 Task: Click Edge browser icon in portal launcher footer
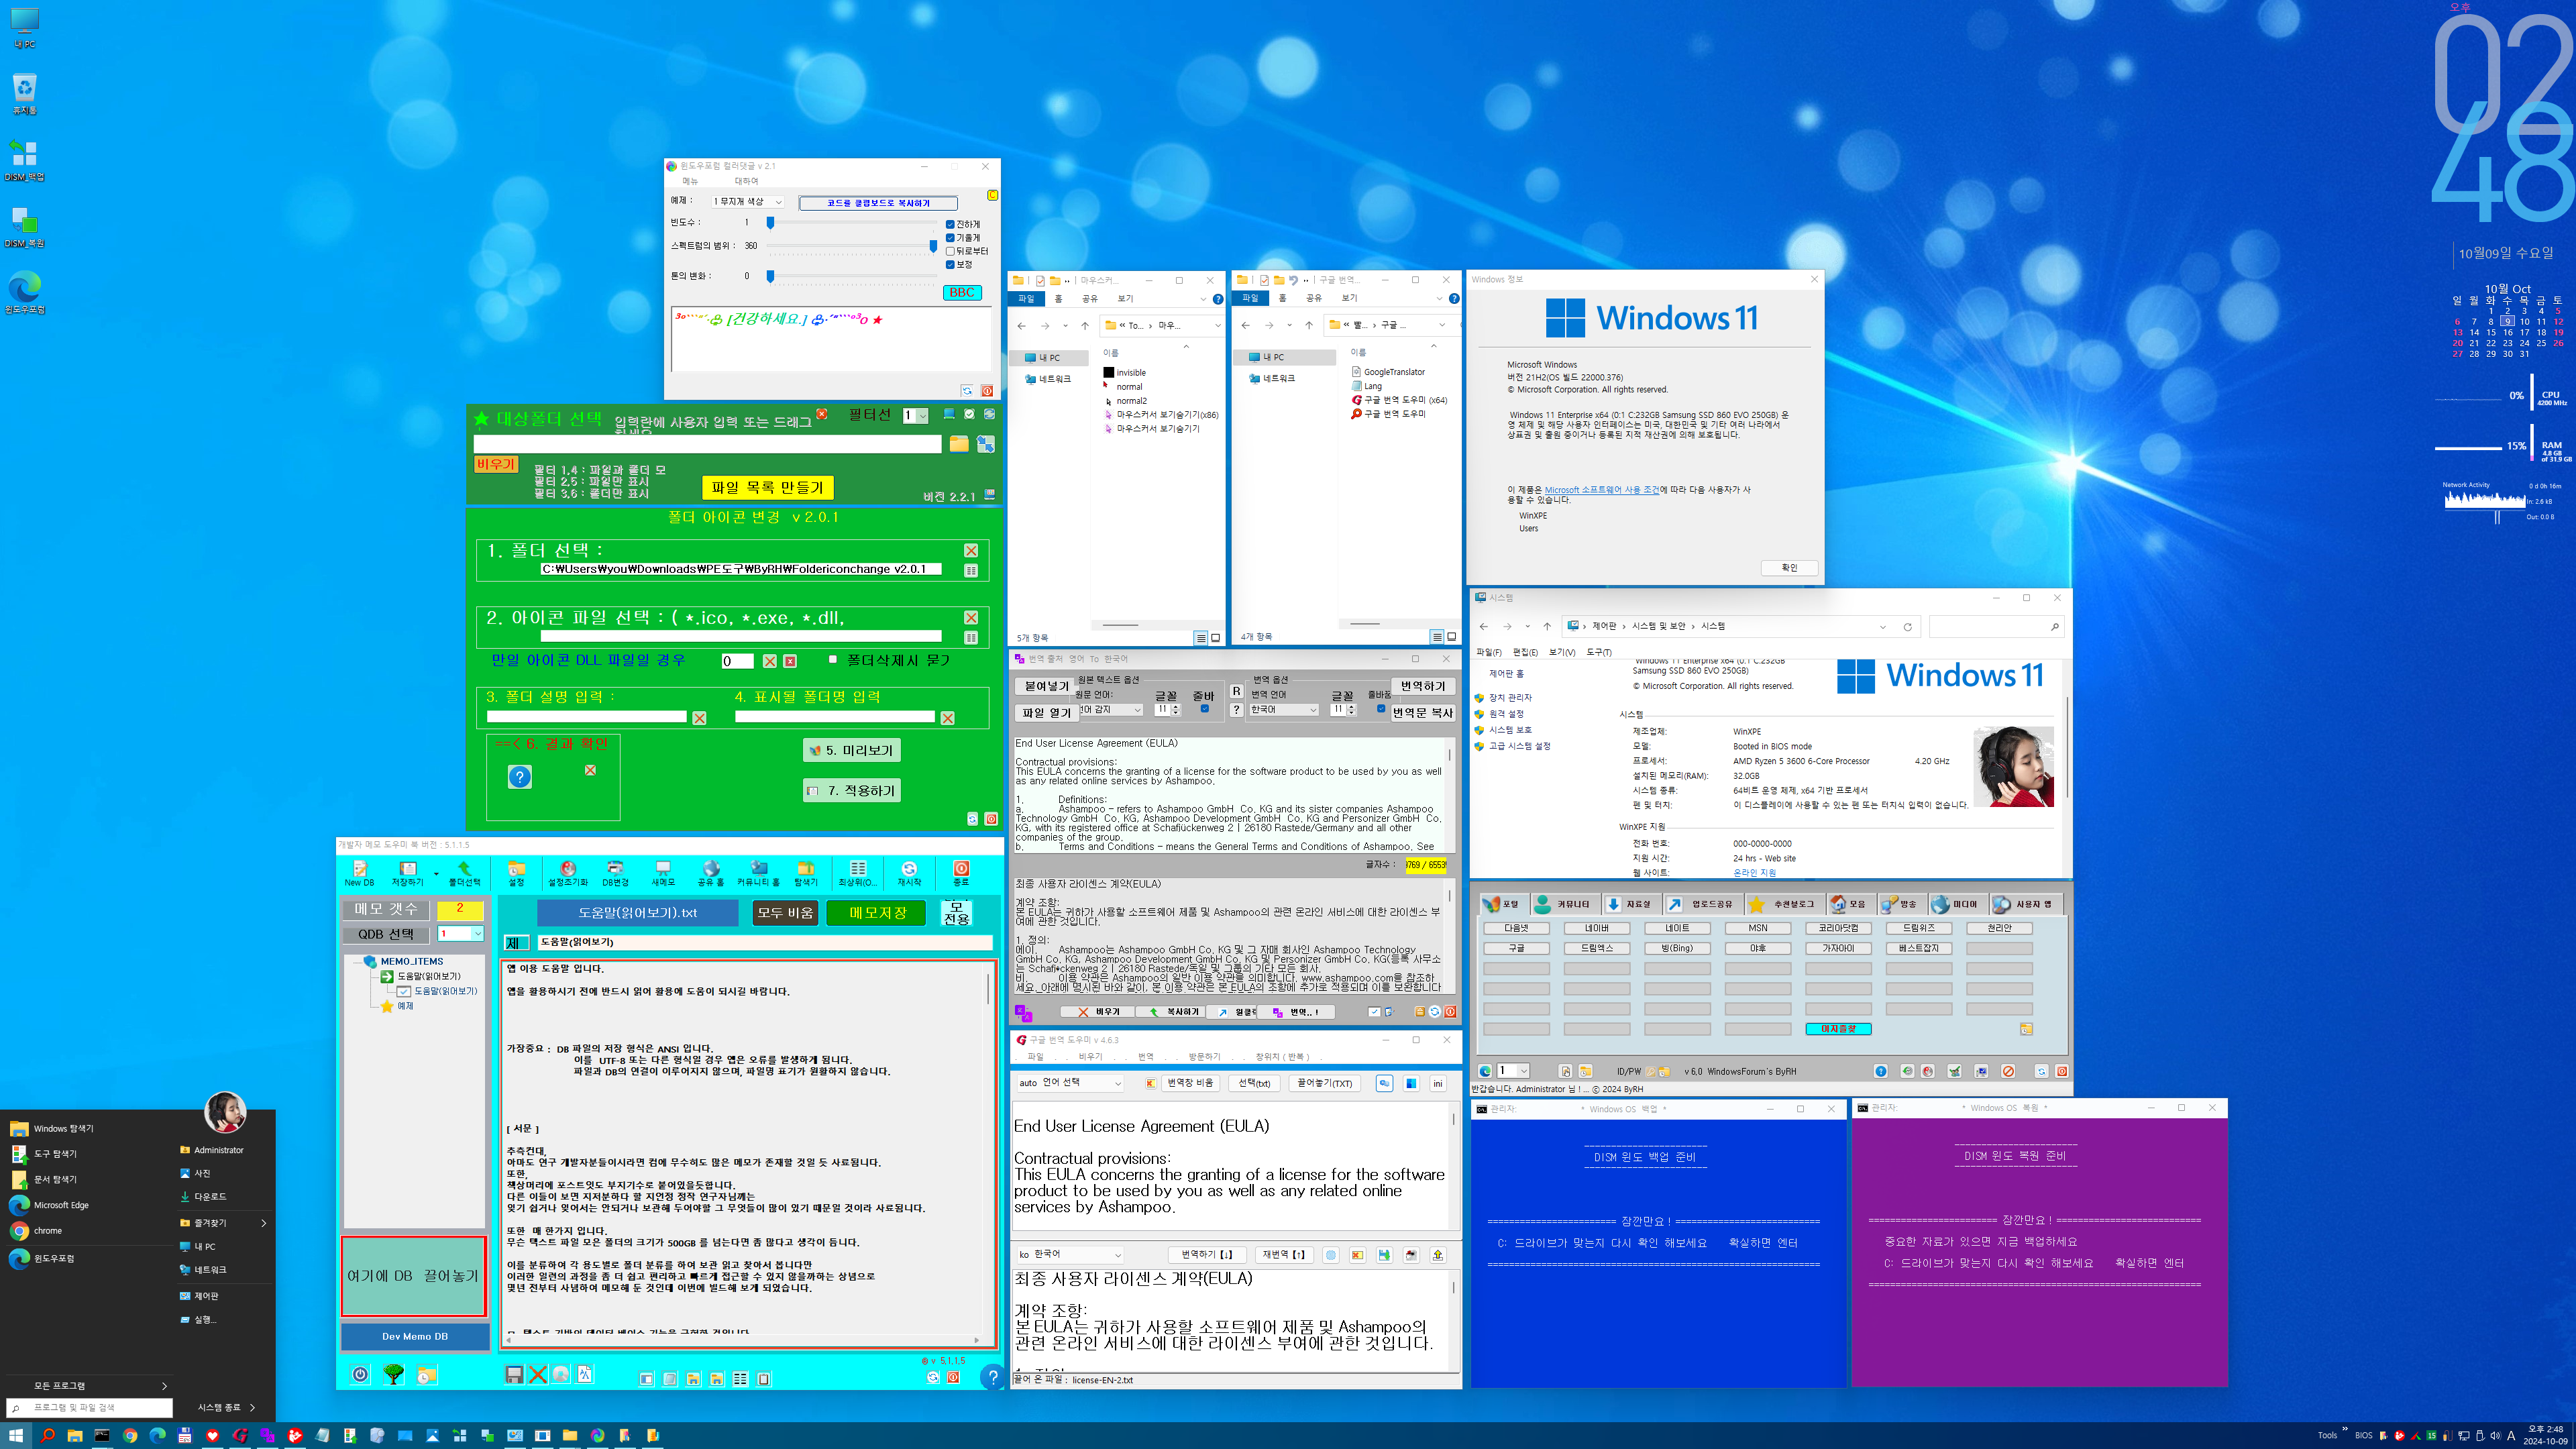[1485, 1071]
